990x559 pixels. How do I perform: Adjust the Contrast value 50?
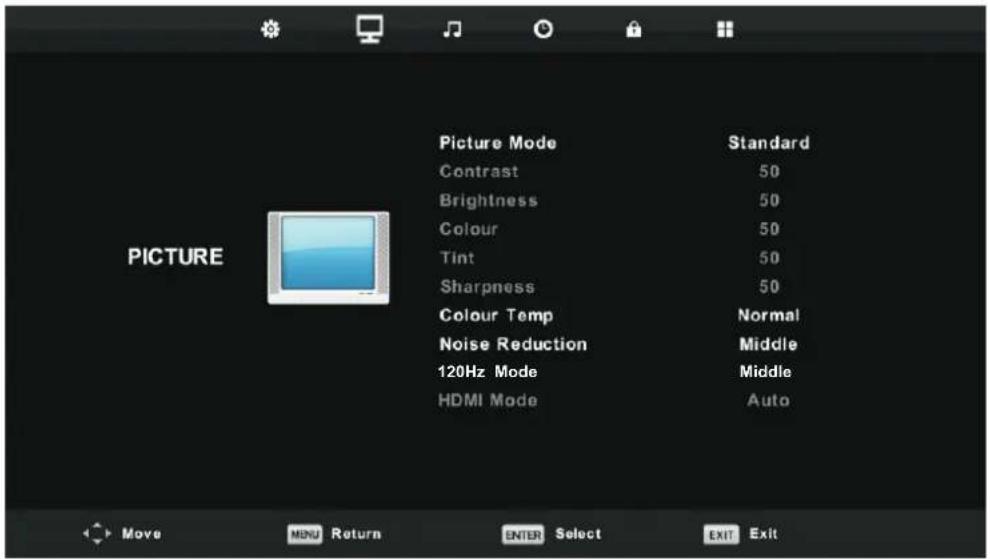coord(769,171)
